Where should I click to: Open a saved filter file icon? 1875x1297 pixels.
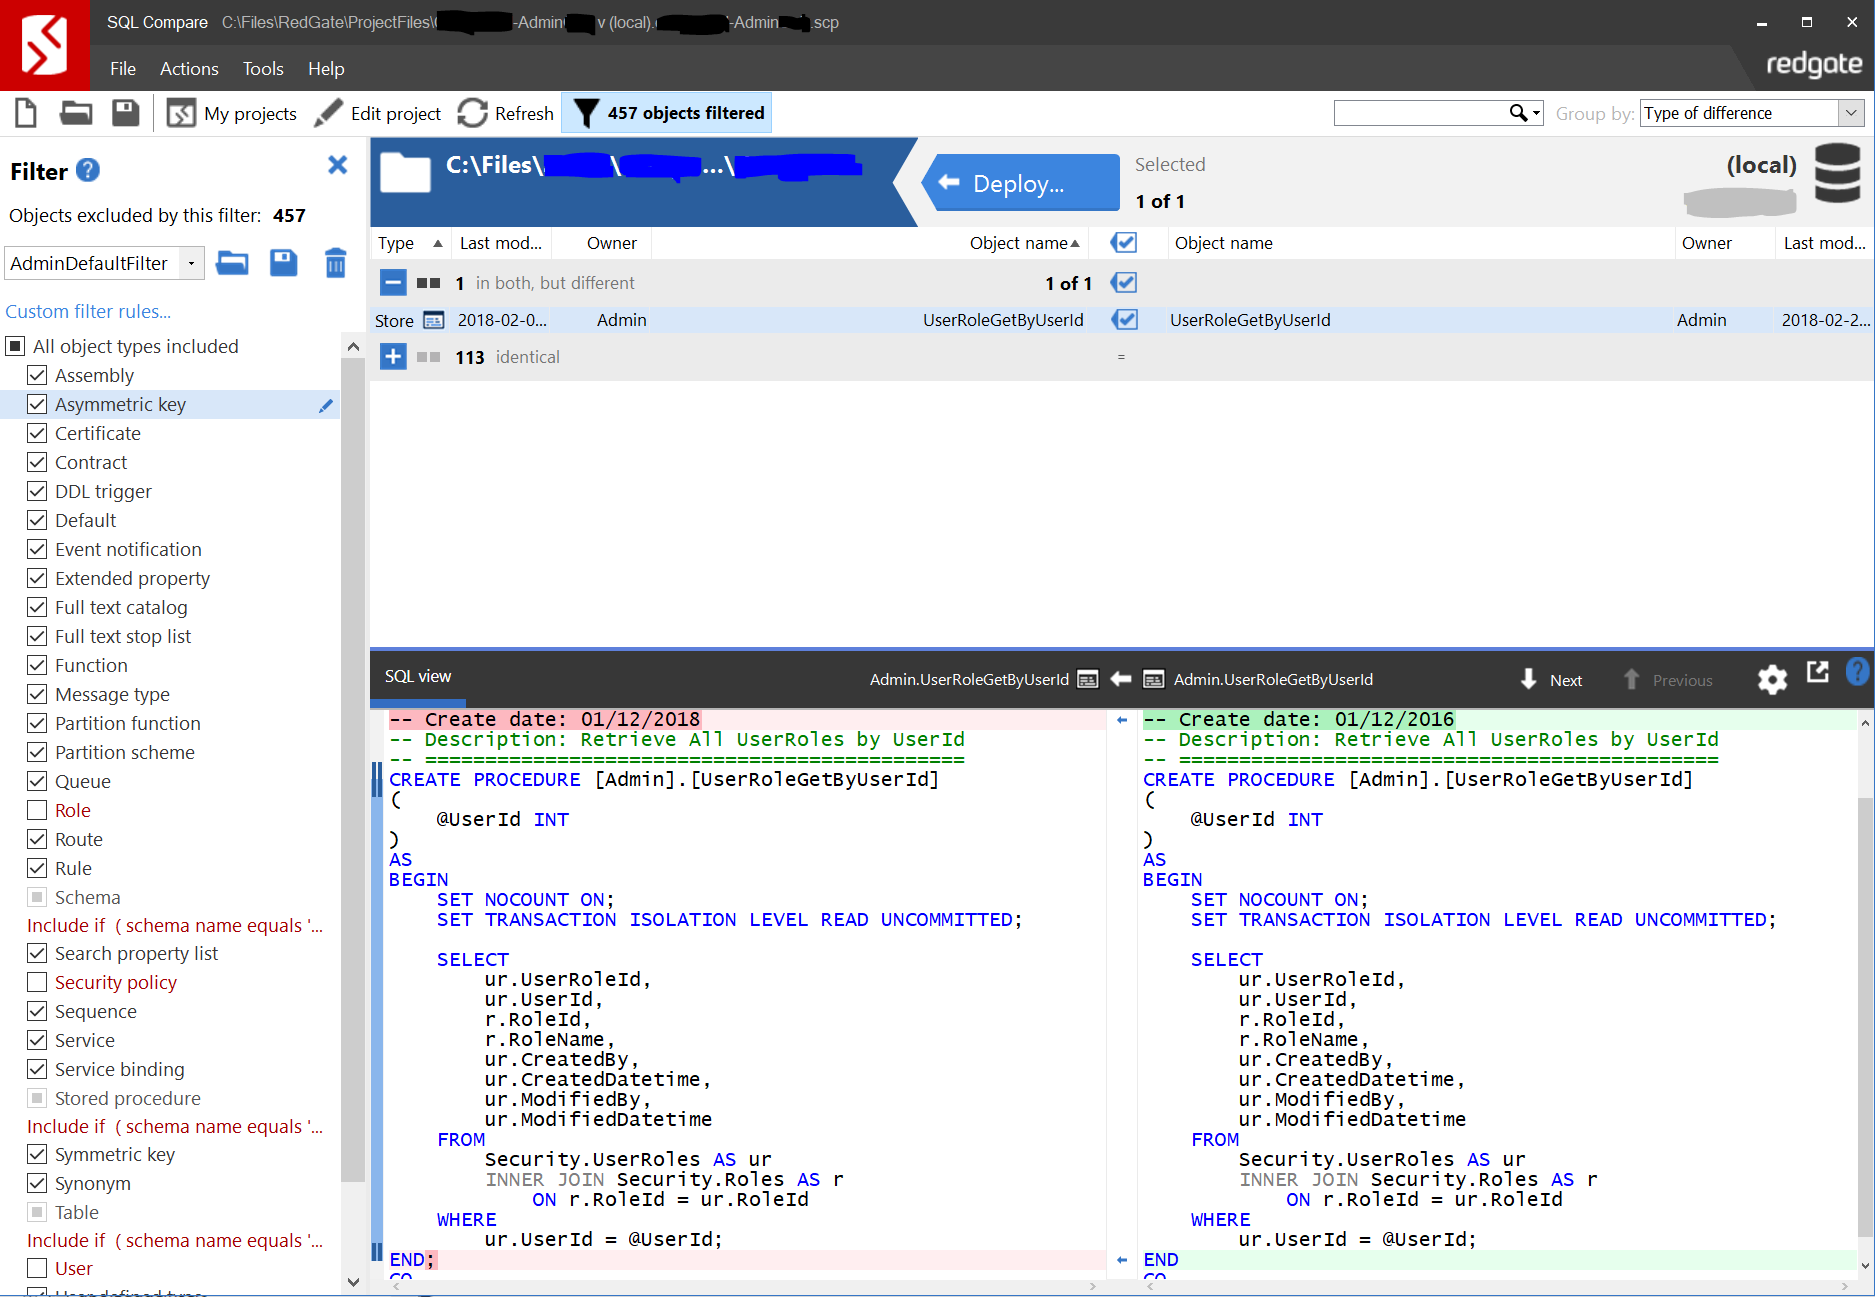232,263
